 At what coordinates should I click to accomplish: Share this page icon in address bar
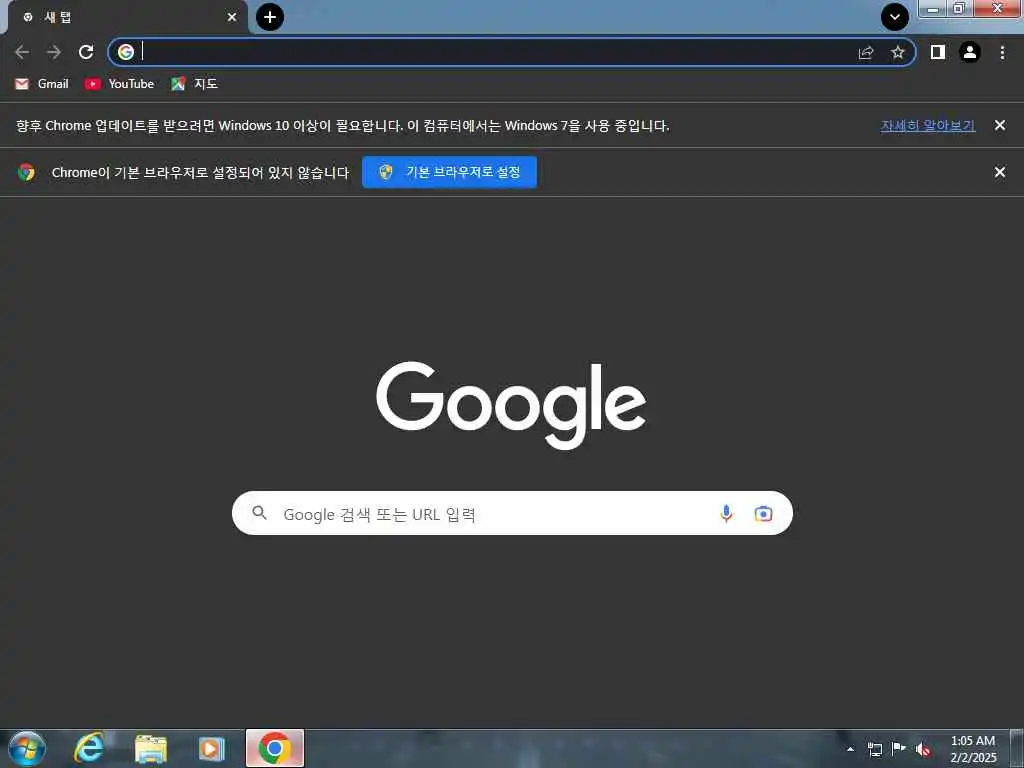pos(866,52)
